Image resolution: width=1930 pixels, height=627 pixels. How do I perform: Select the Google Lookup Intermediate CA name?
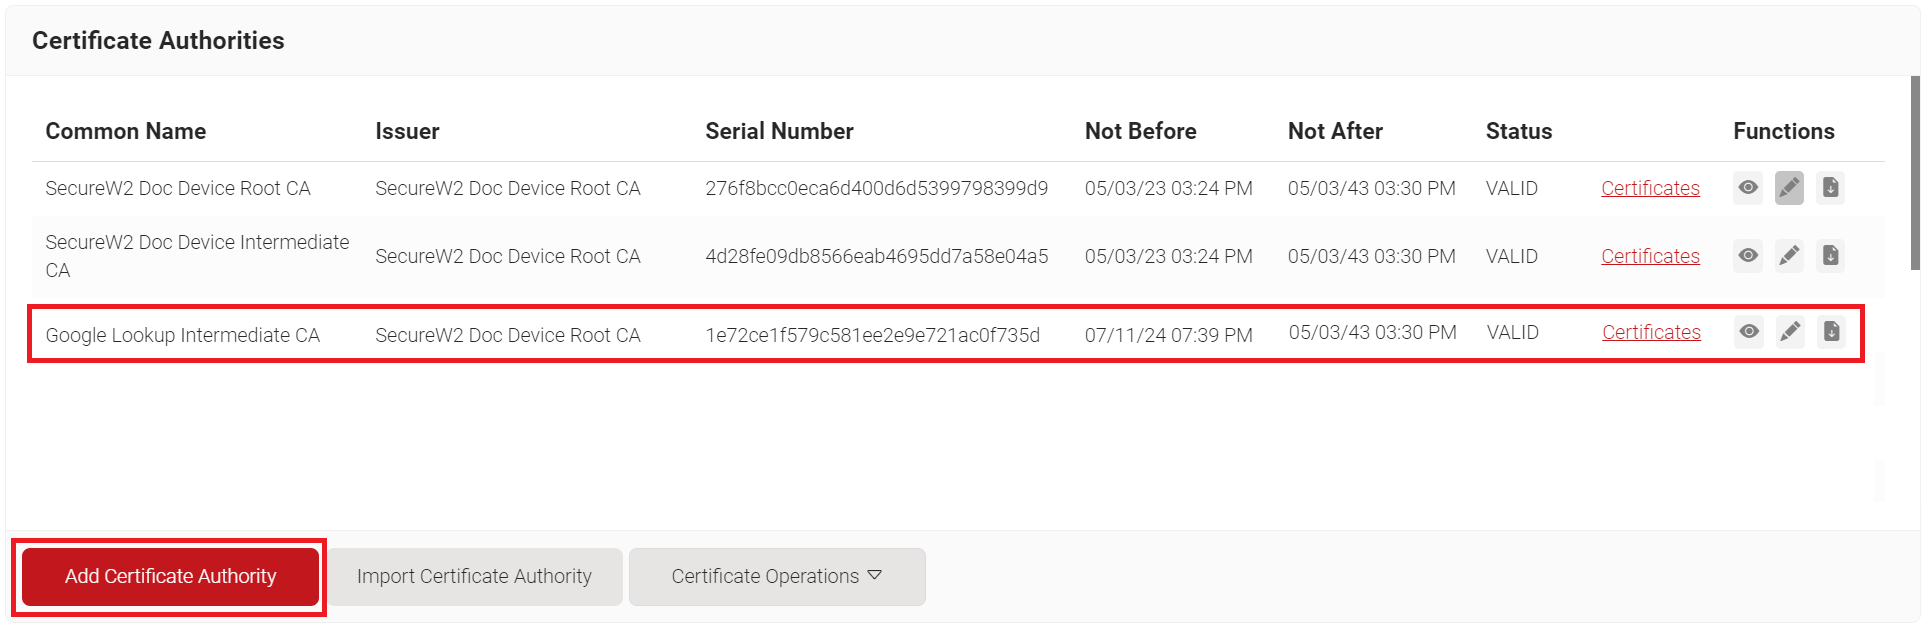coord(182,335)
